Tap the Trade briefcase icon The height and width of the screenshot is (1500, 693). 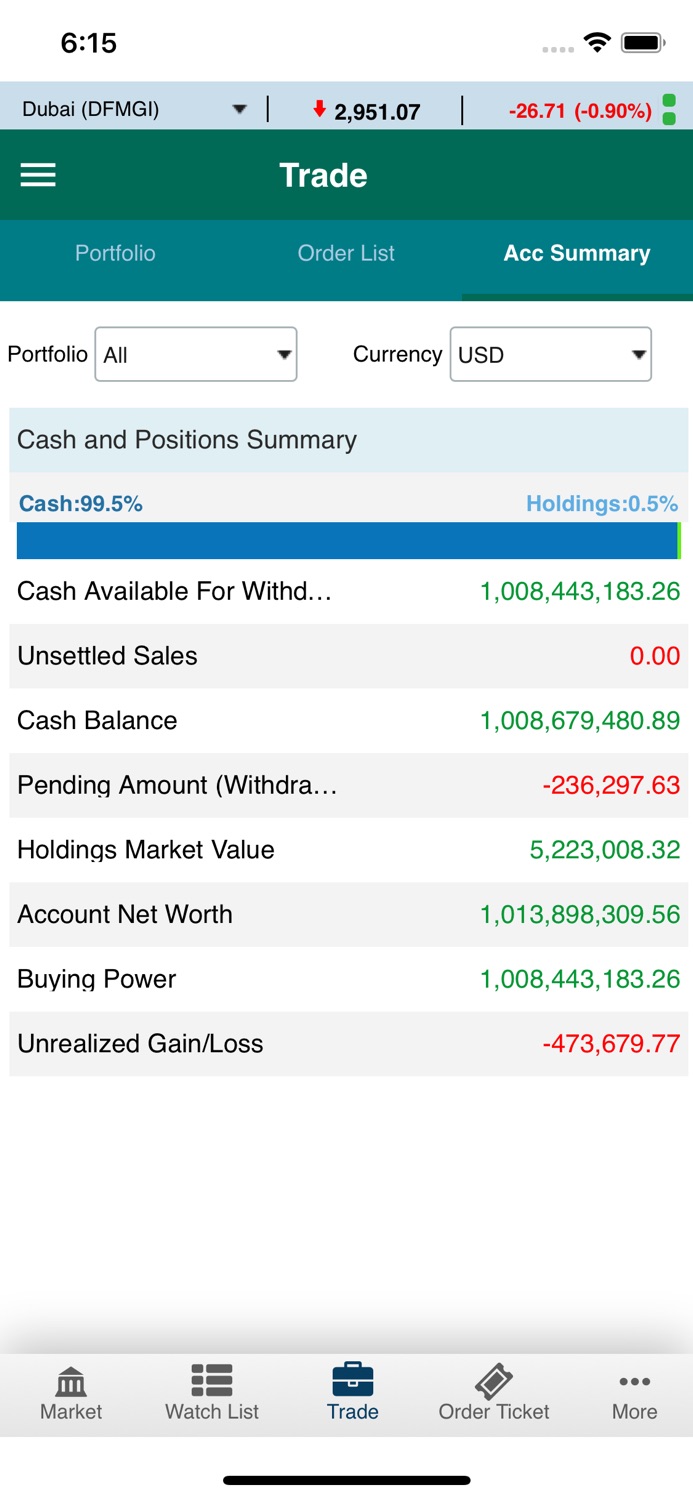353,1379
